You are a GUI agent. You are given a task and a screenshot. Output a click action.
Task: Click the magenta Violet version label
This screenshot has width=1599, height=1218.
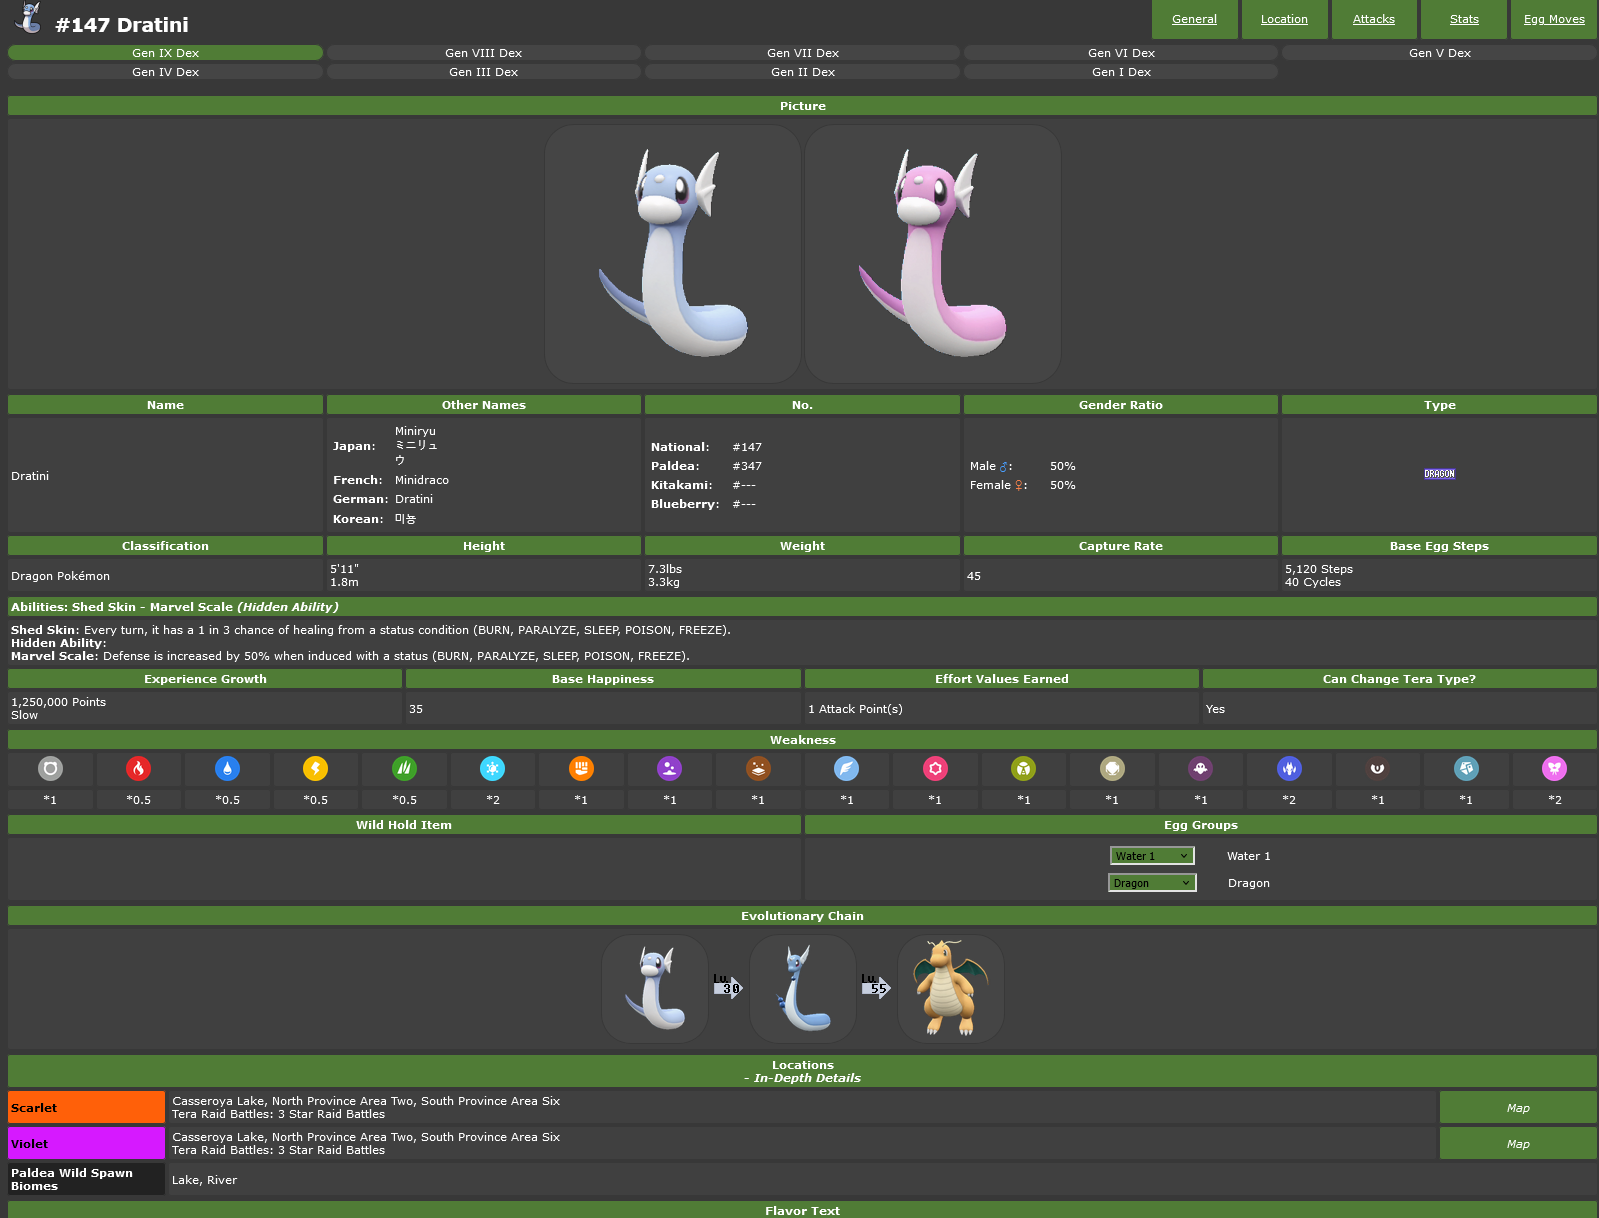coord(86,1144)
